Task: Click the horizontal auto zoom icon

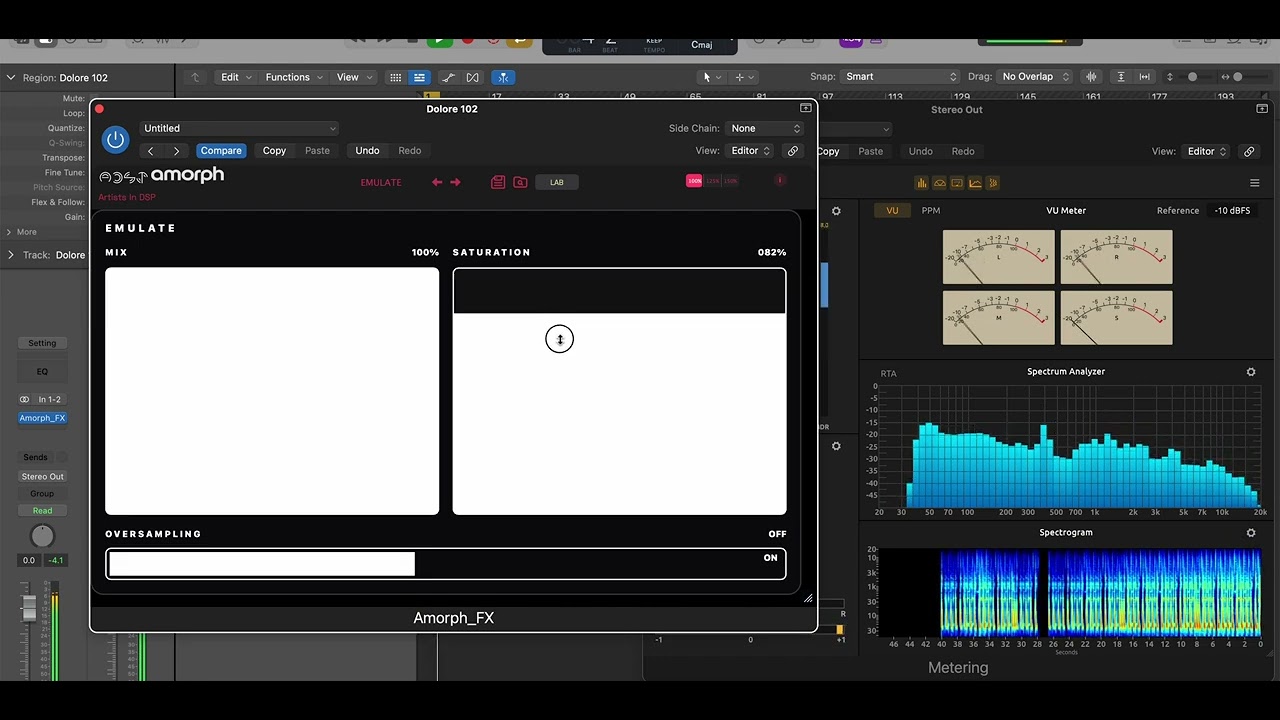Action: [1144, 77]
